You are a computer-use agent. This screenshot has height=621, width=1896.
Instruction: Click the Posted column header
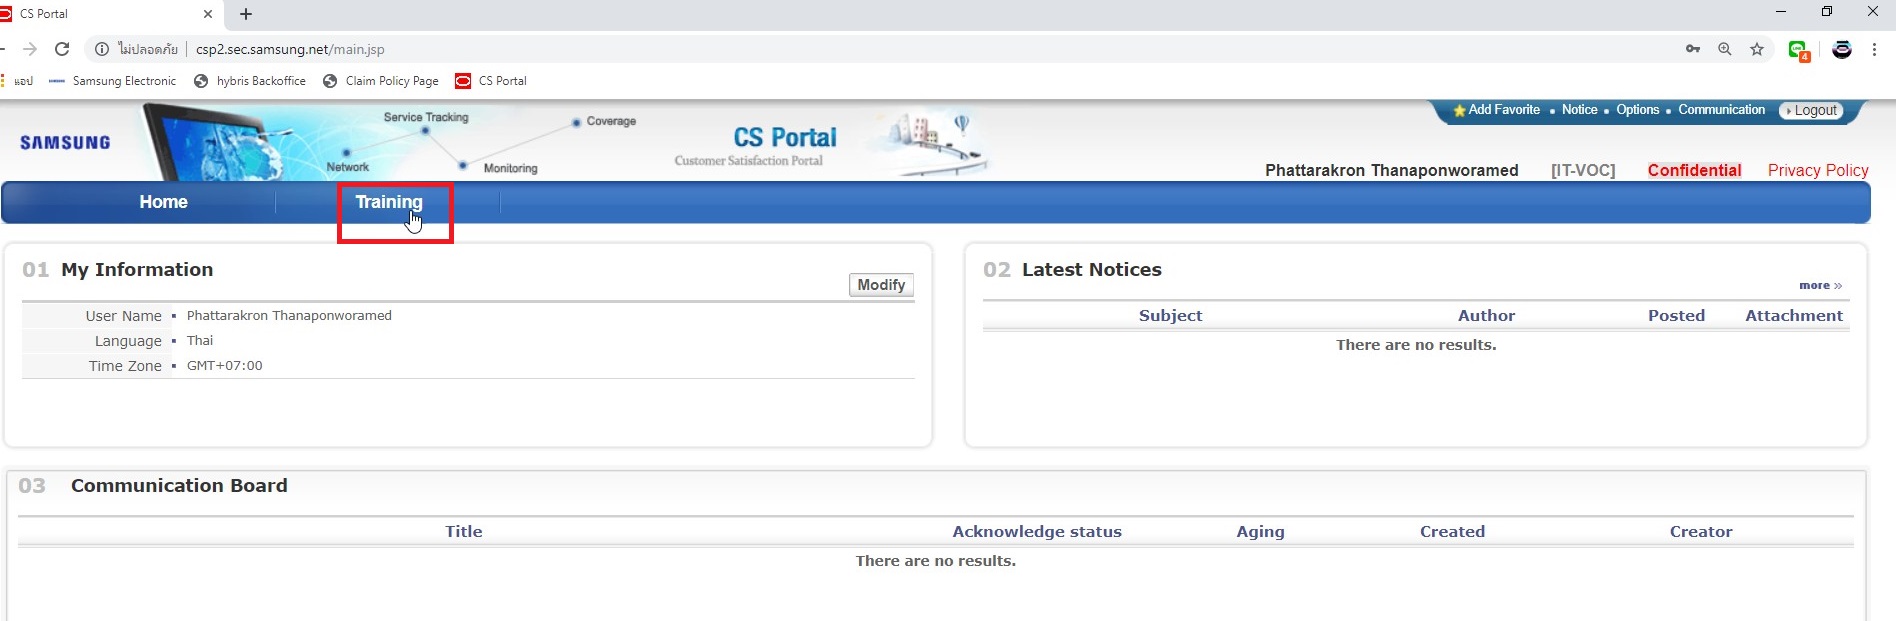[x=1676, y=315]
